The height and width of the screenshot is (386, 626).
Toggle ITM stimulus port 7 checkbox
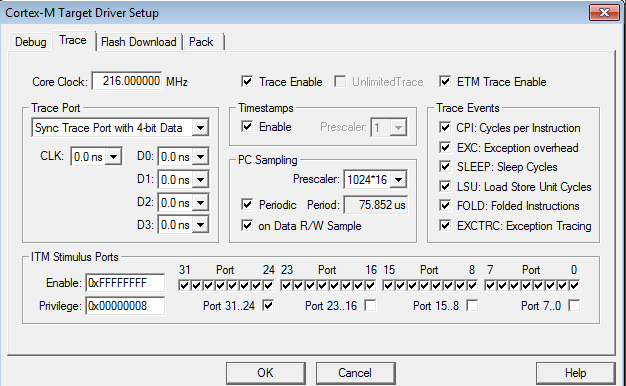tap(490, 285)
